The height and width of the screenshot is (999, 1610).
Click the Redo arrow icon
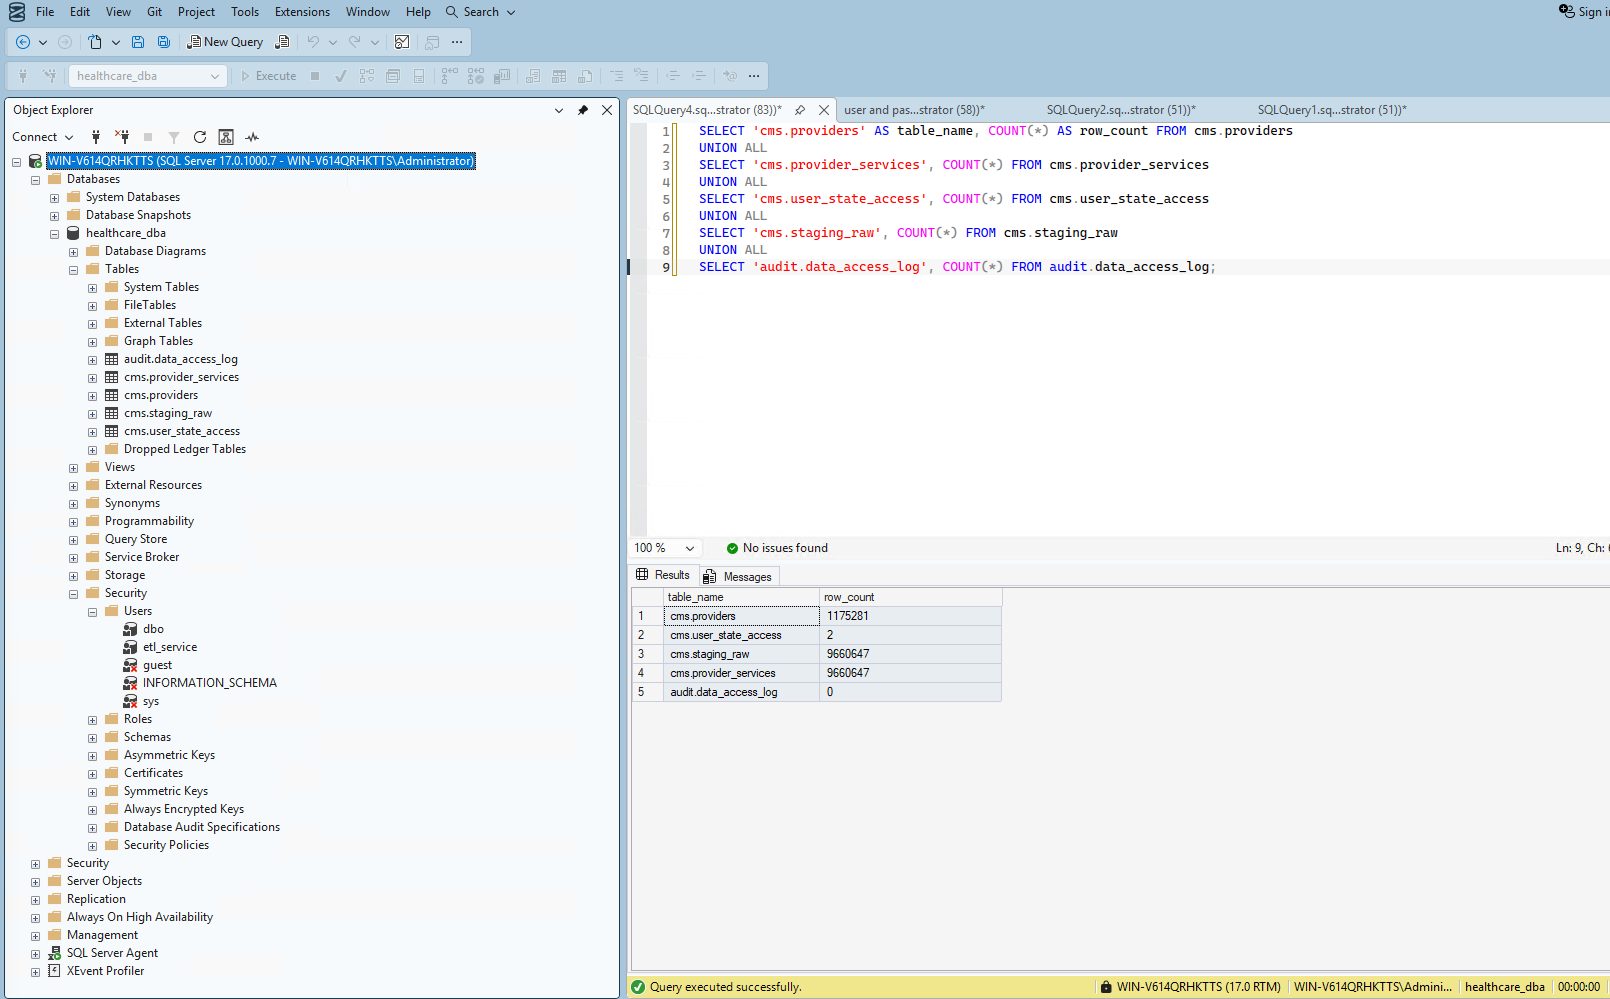point(355,42)
